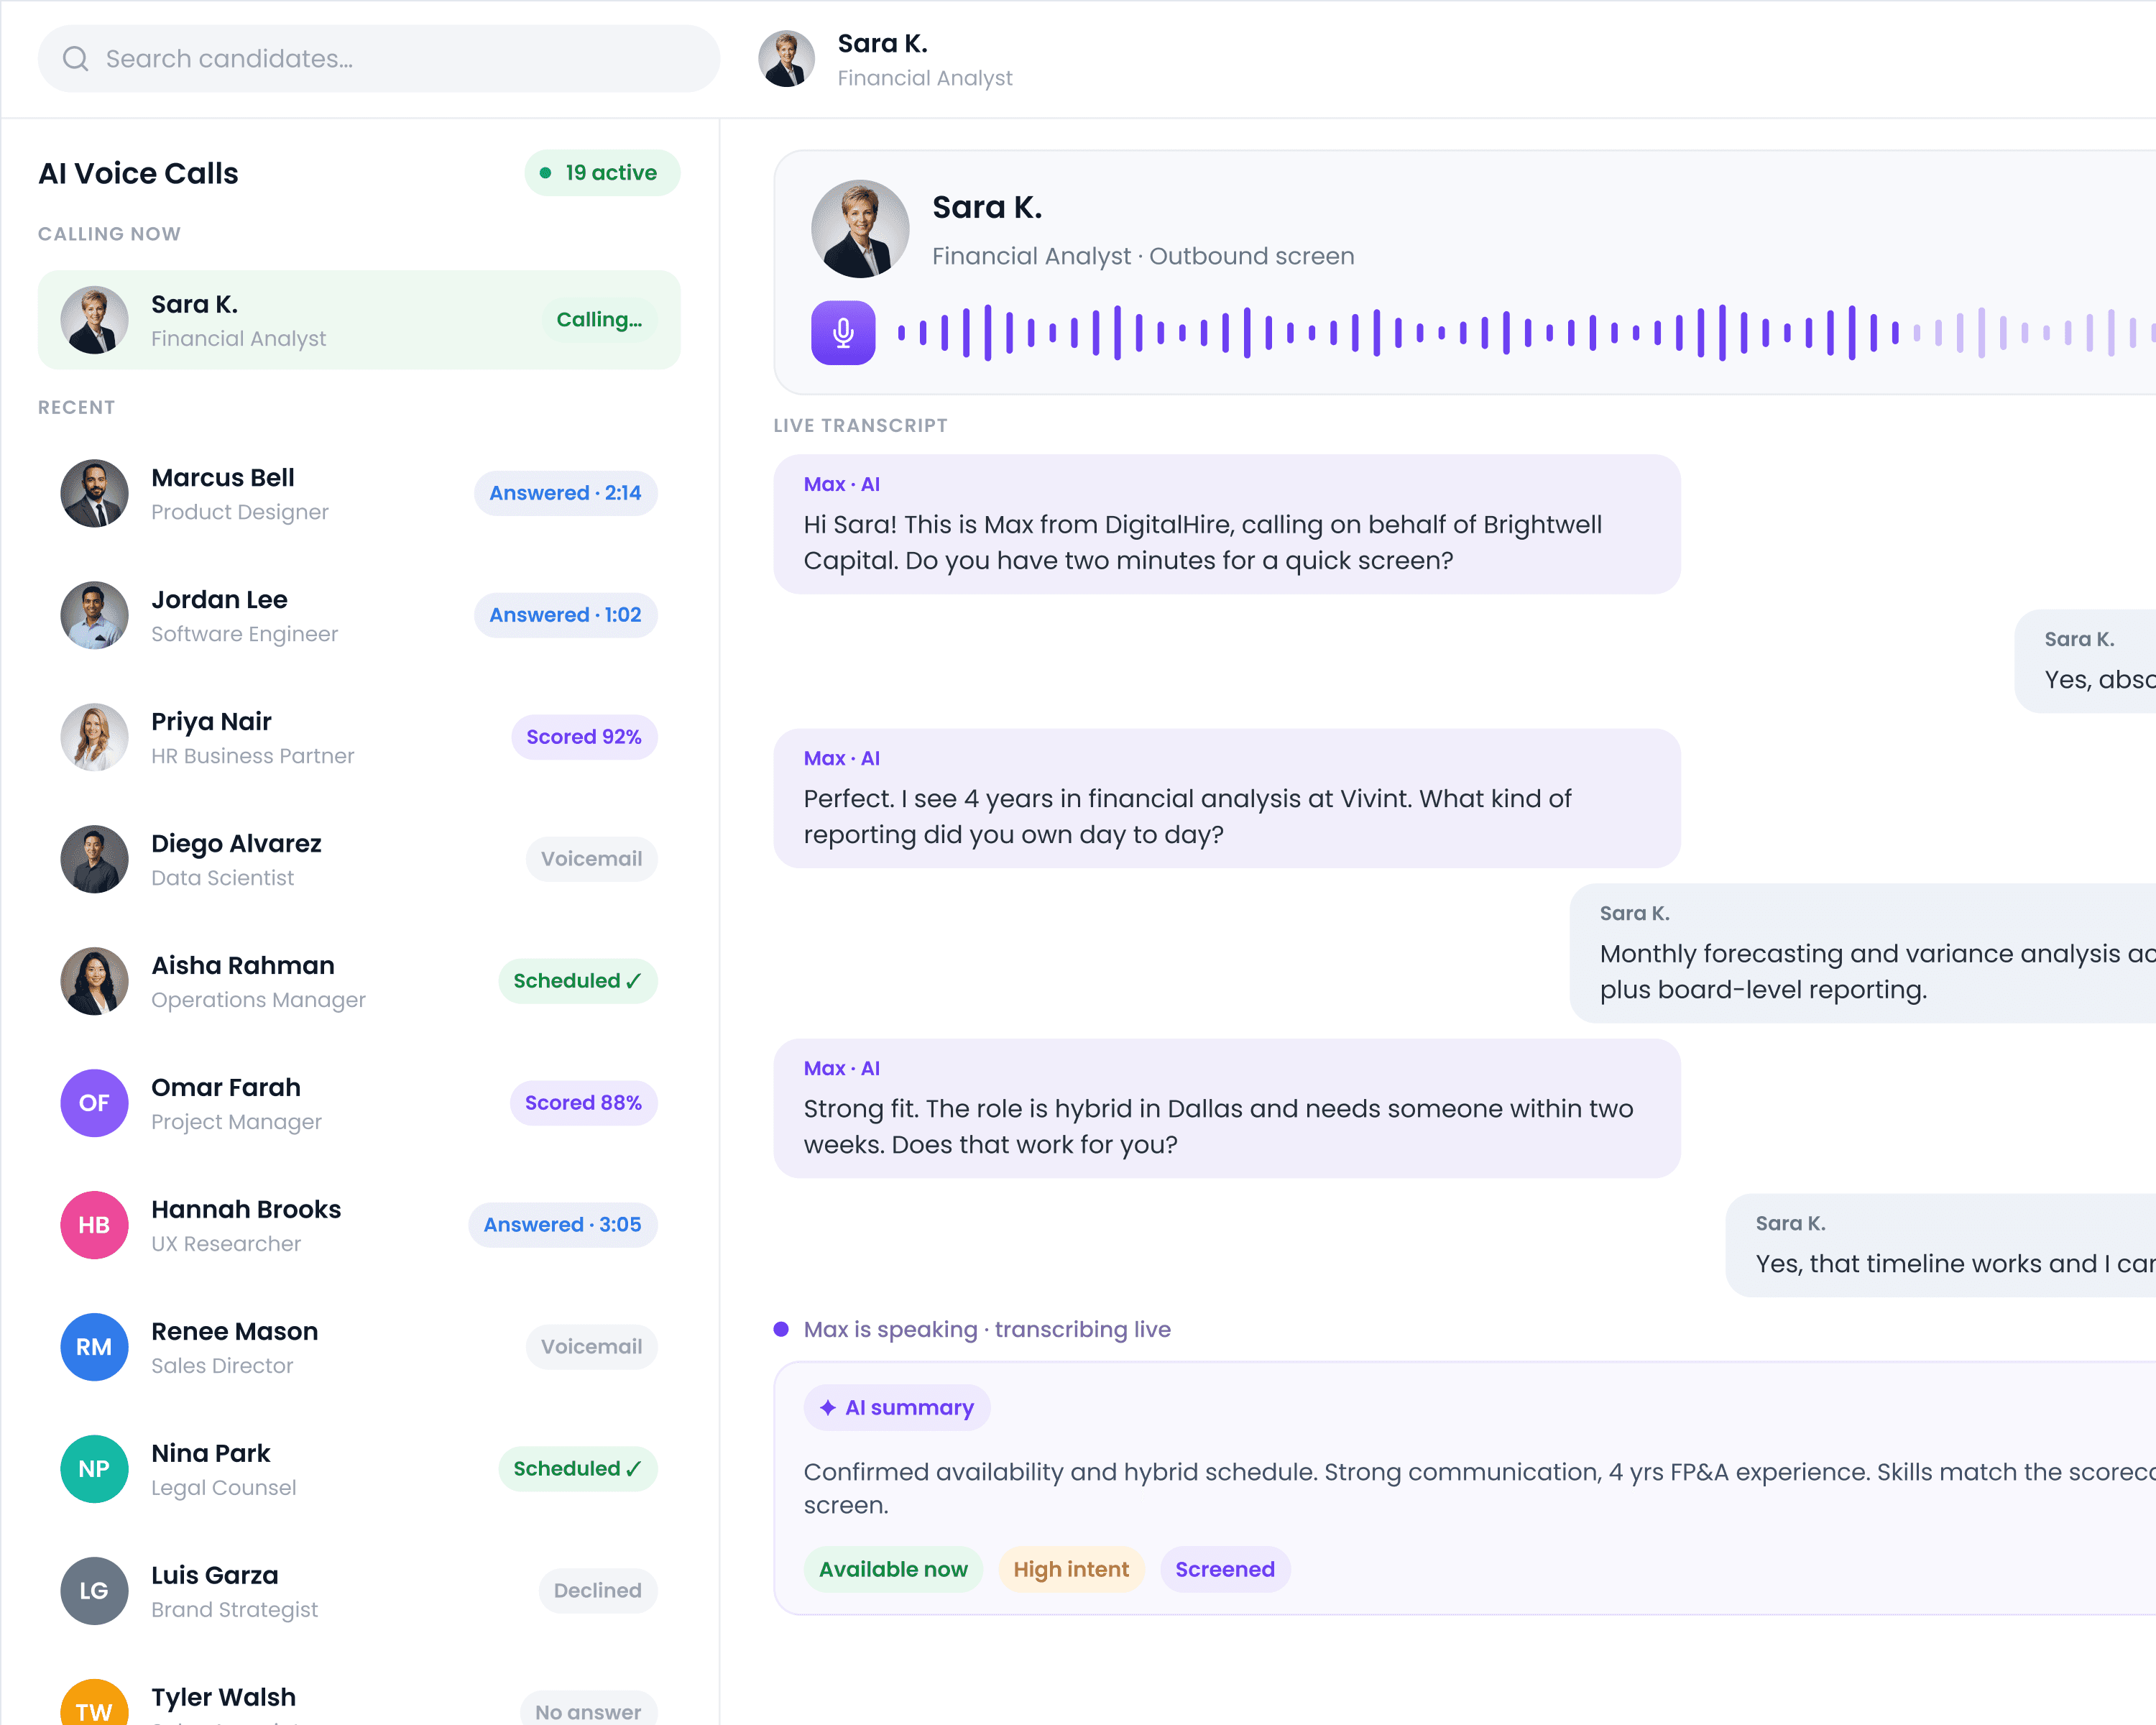Viewport: 2156px width, 1725px height.
Task: Click Nina Park Scheduled badge
Action: (x=578, y=1470)
